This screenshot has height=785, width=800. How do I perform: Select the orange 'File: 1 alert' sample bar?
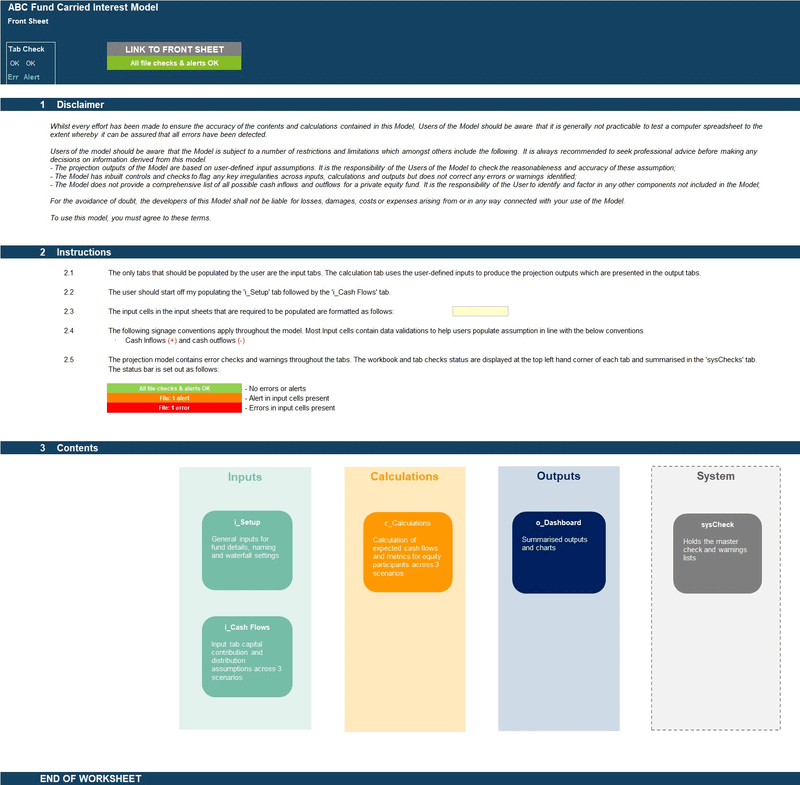point(174,398)
